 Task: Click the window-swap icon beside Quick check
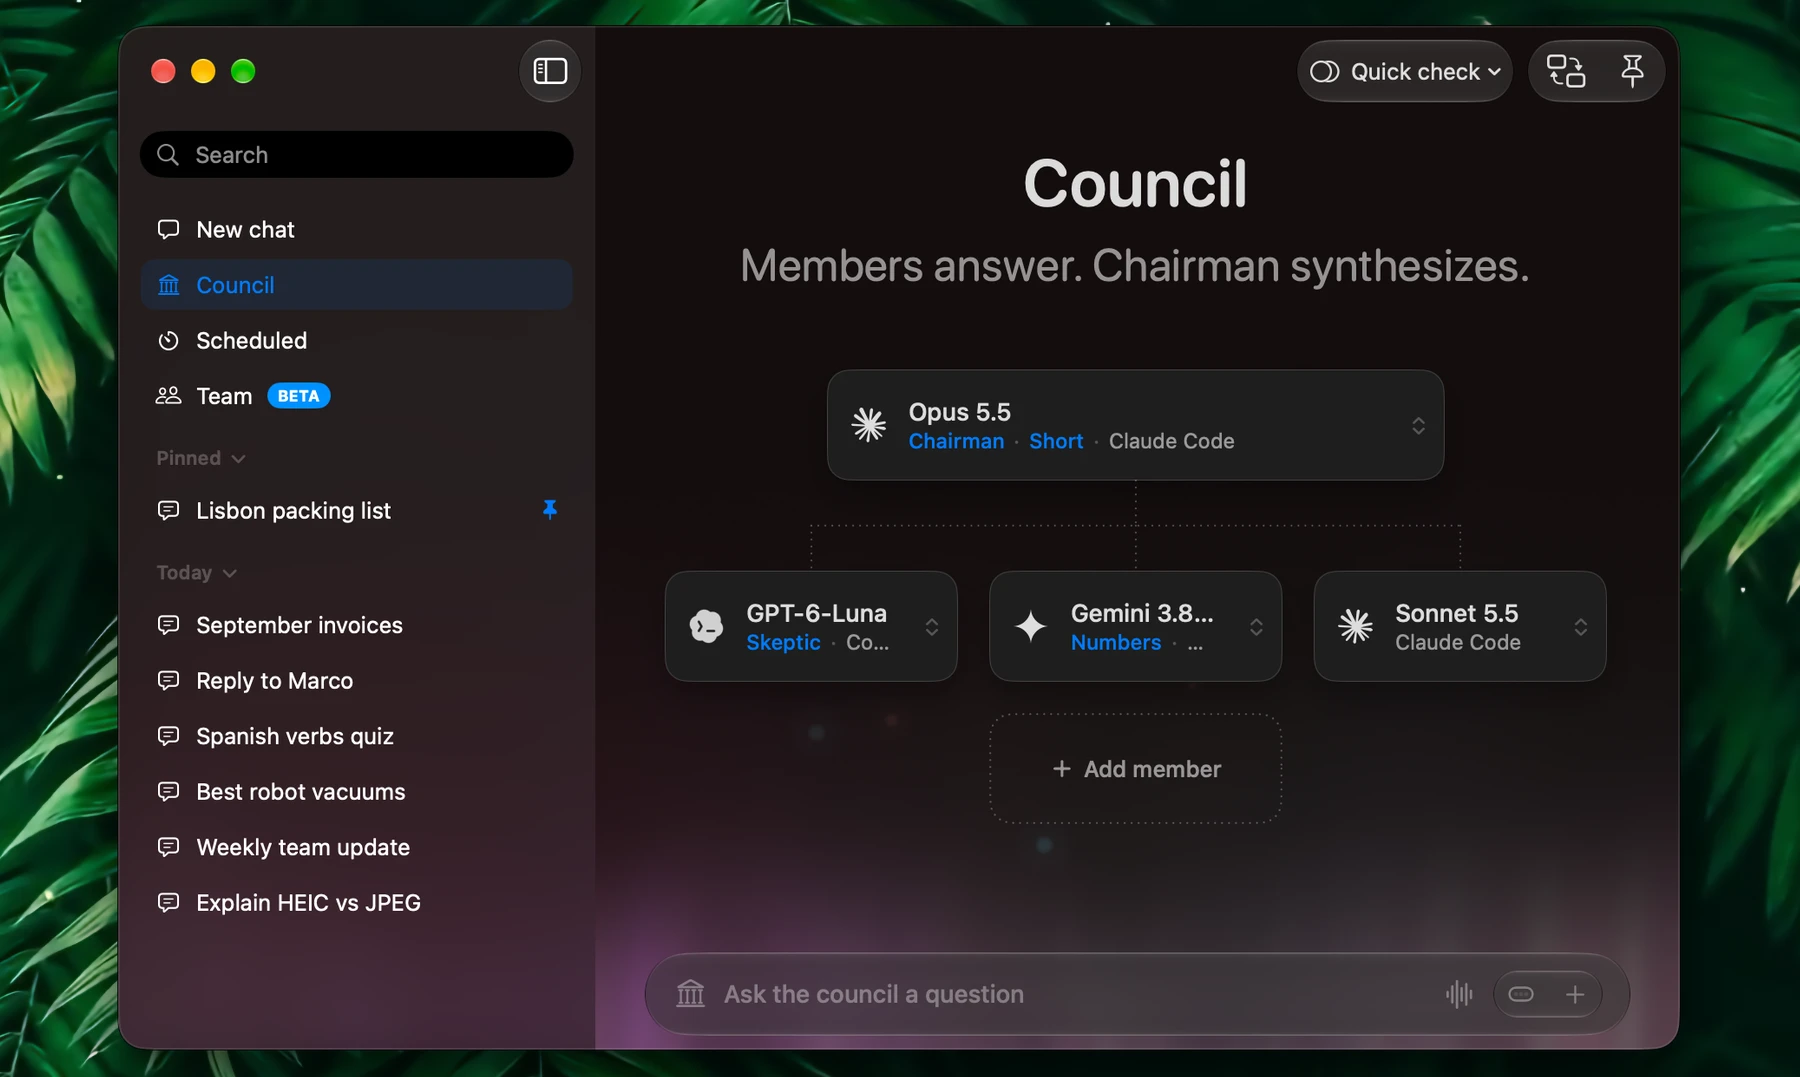tap(1566, 71)
